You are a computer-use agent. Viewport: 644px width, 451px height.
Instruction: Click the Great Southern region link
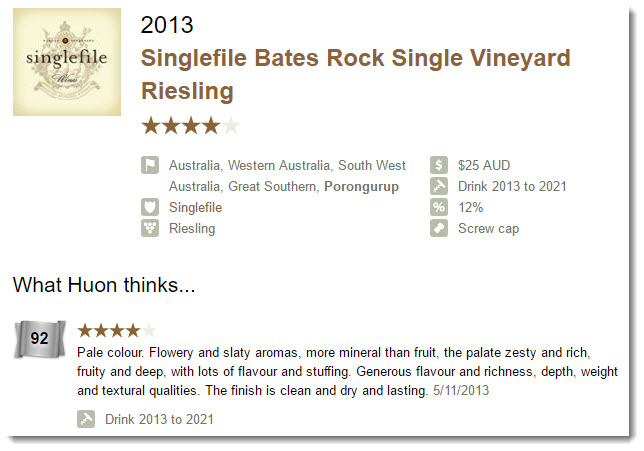[272, 186]
